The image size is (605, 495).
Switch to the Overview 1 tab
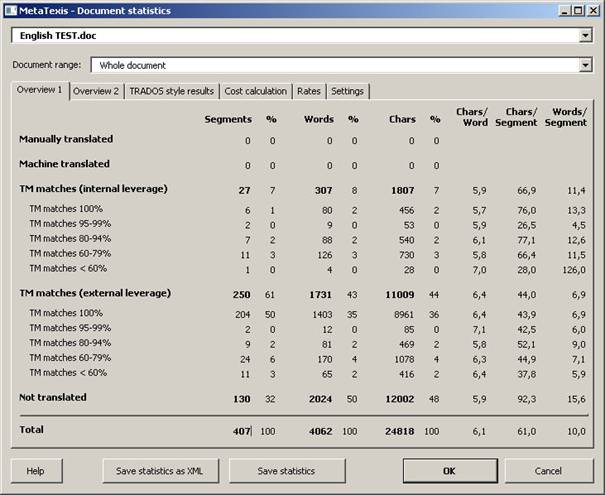(40, 90)
